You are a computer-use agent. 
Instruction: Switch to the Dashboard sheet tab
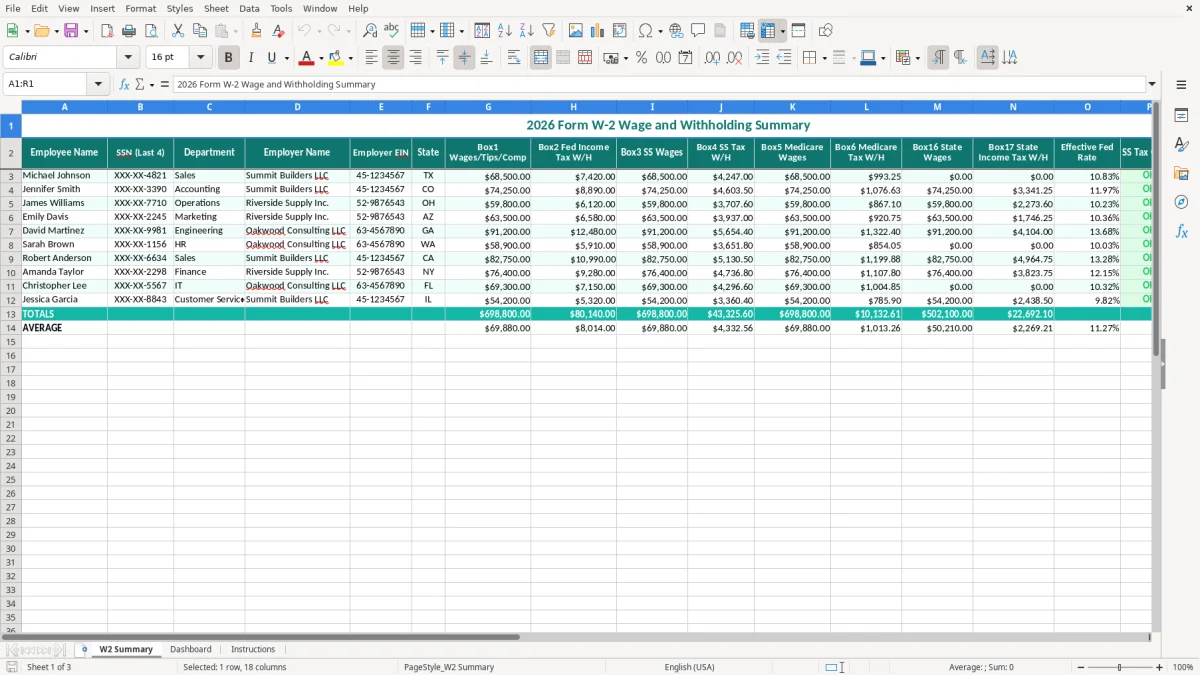pos(191,649)
